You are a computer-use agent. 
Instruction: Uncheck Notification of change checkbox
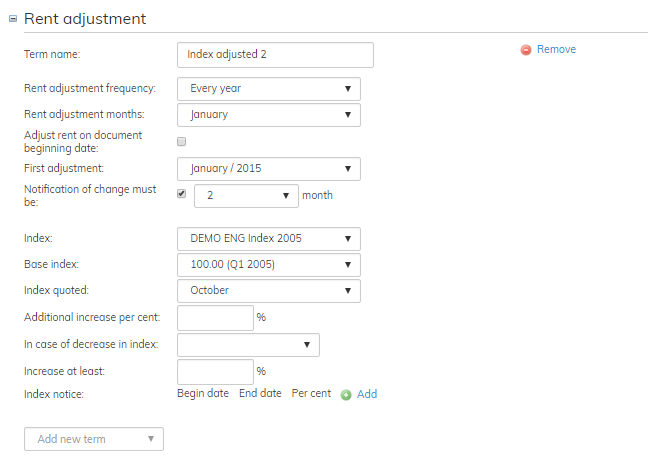pos(181,194)
